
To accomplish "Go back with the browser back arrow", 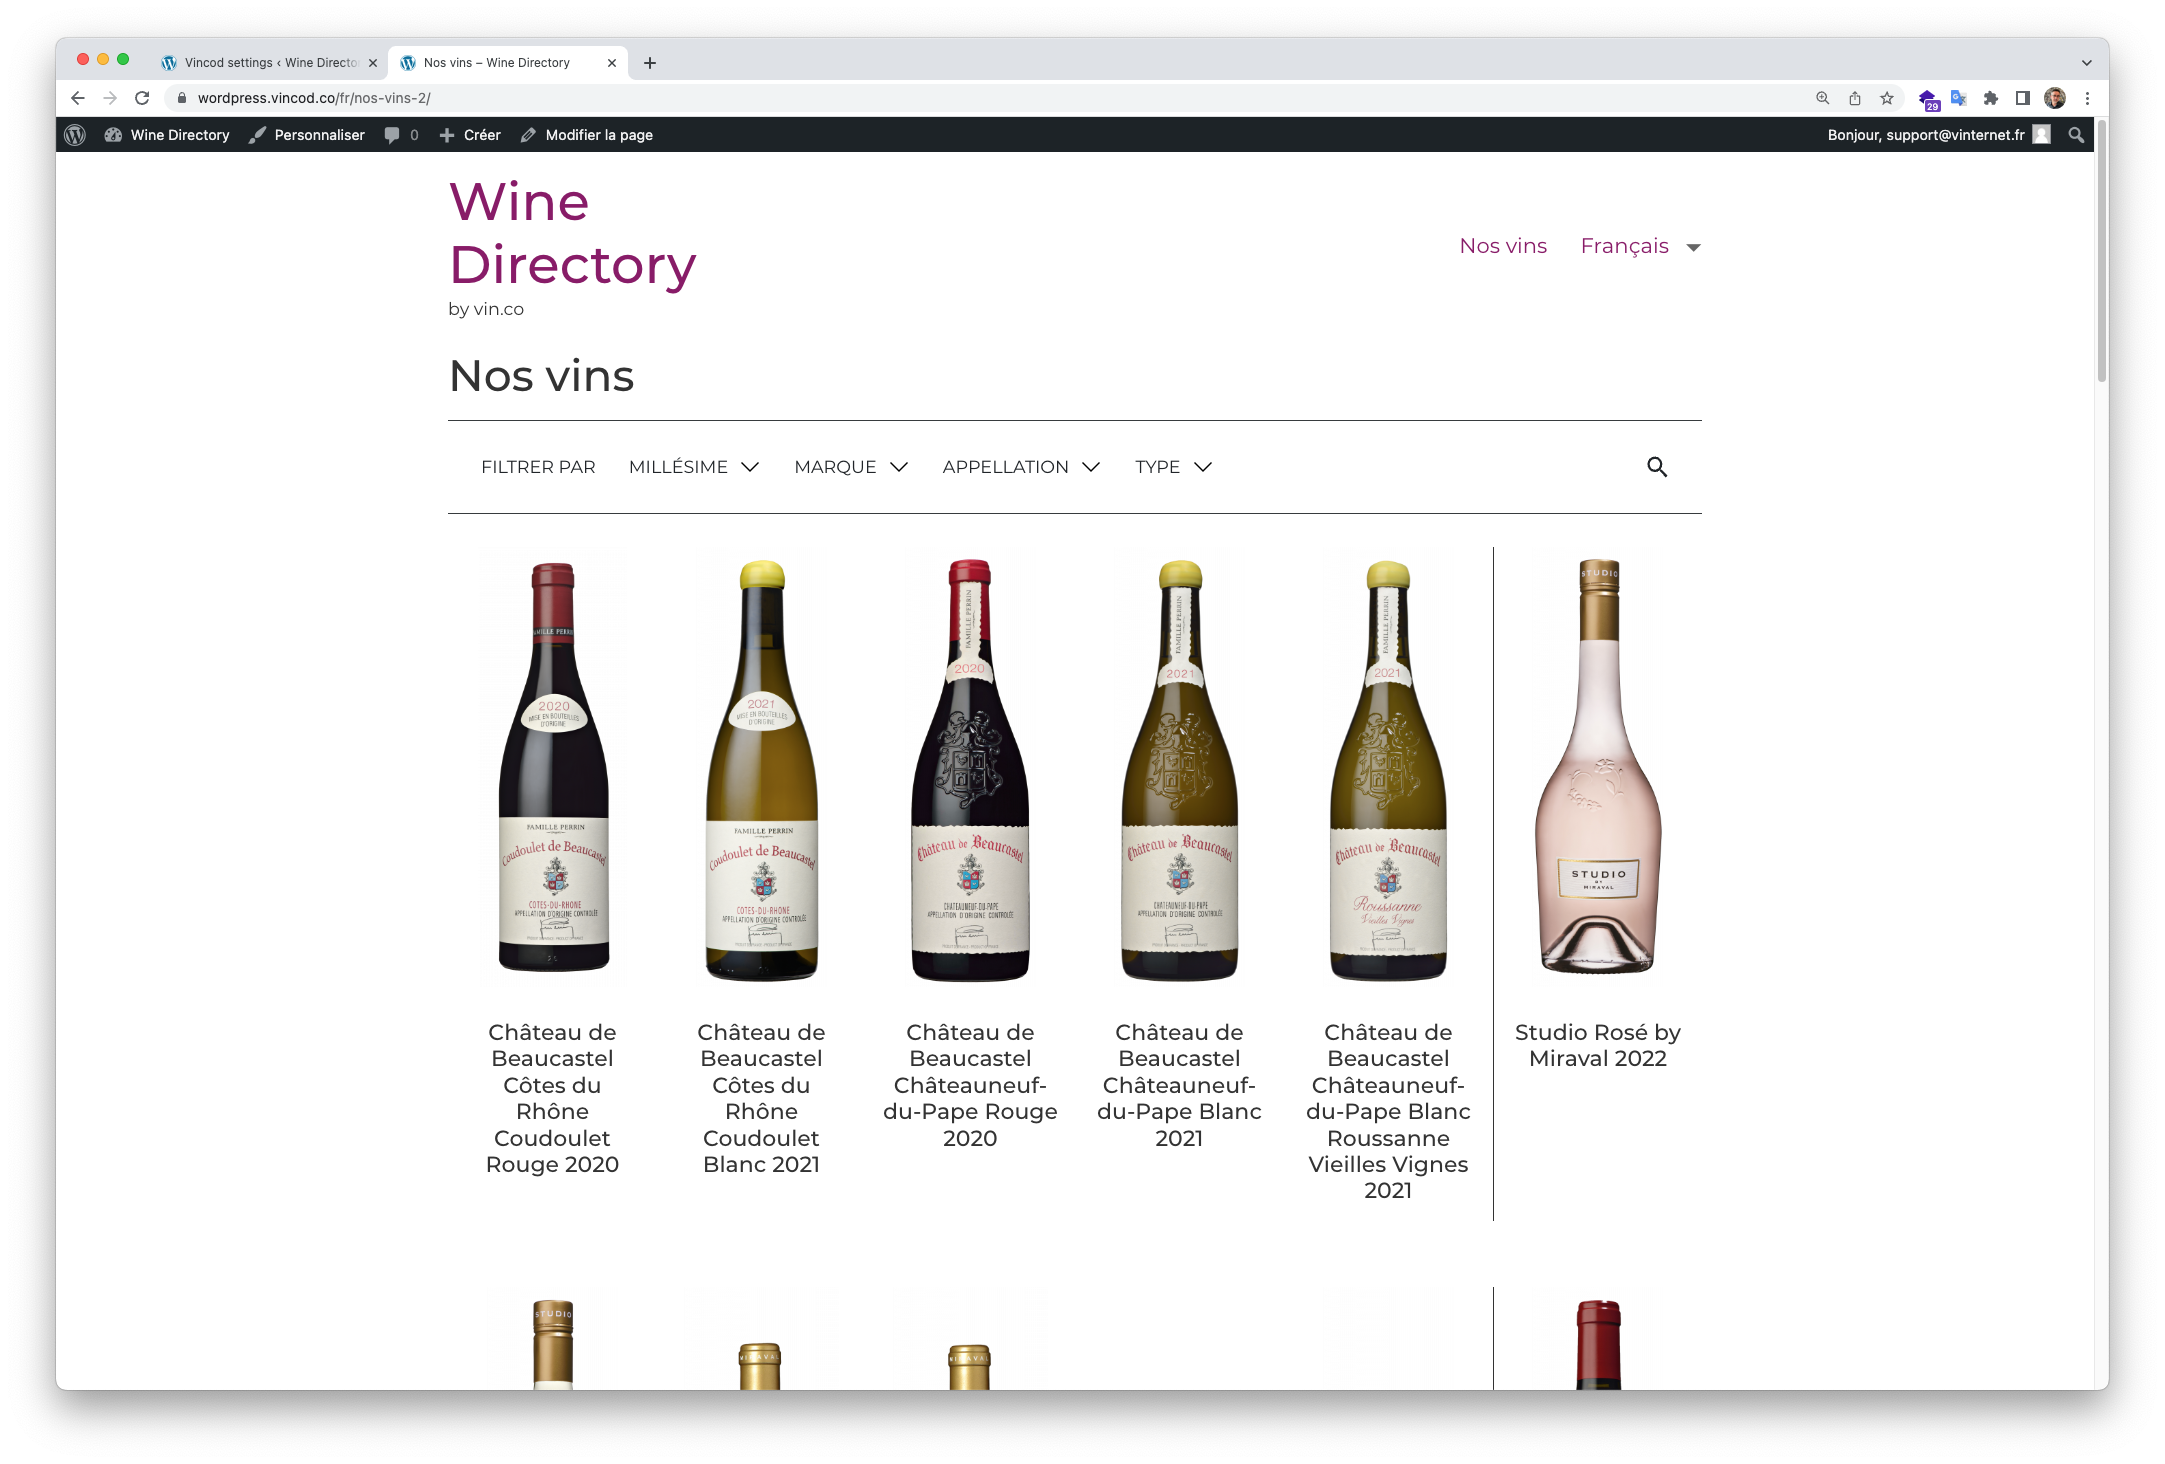I will click(78, 98).
